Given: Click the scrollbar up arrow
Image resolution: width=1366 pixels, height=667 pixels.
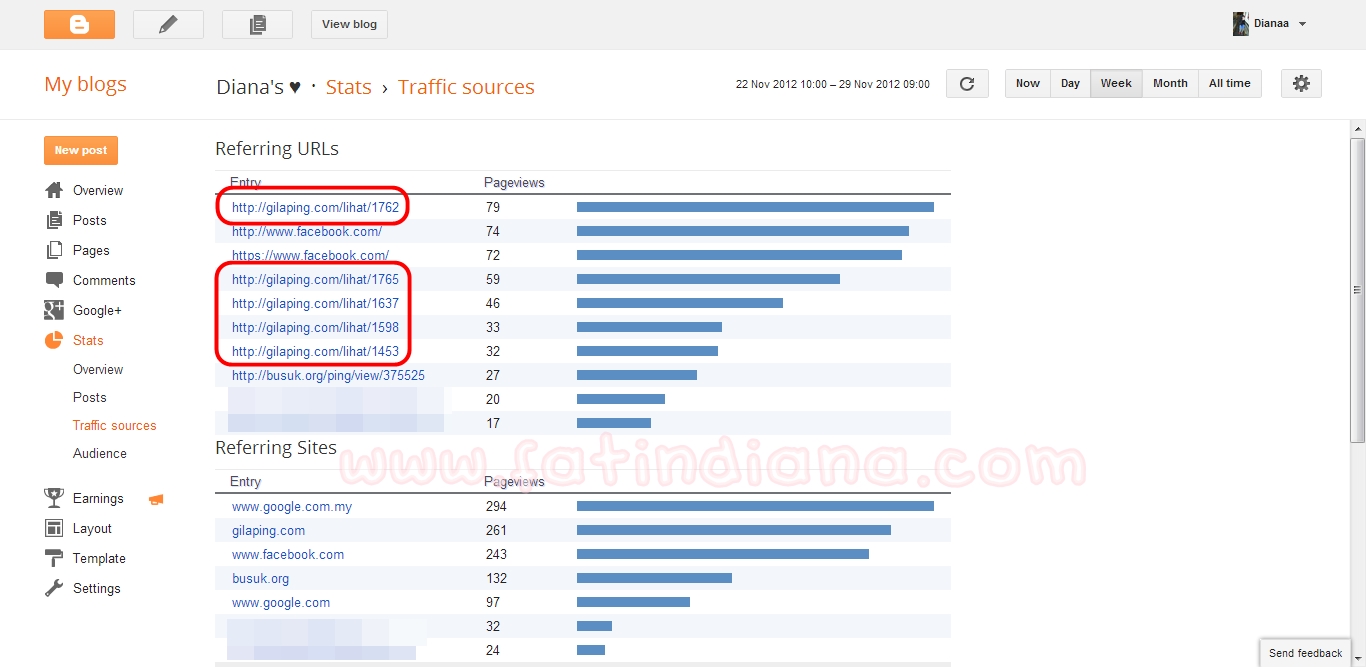Looking at the screenshot, I should click(1357, 128).
